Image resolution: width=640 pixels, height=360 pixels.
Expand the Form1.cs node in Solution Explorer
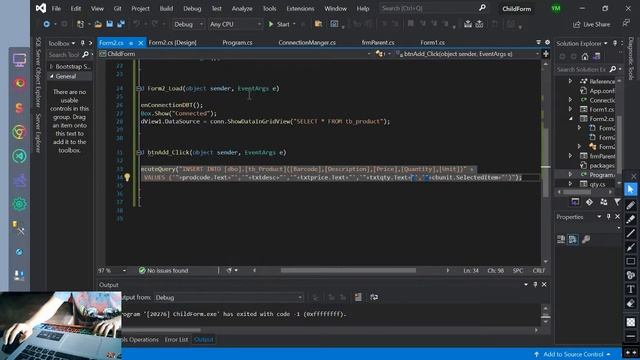570,109
